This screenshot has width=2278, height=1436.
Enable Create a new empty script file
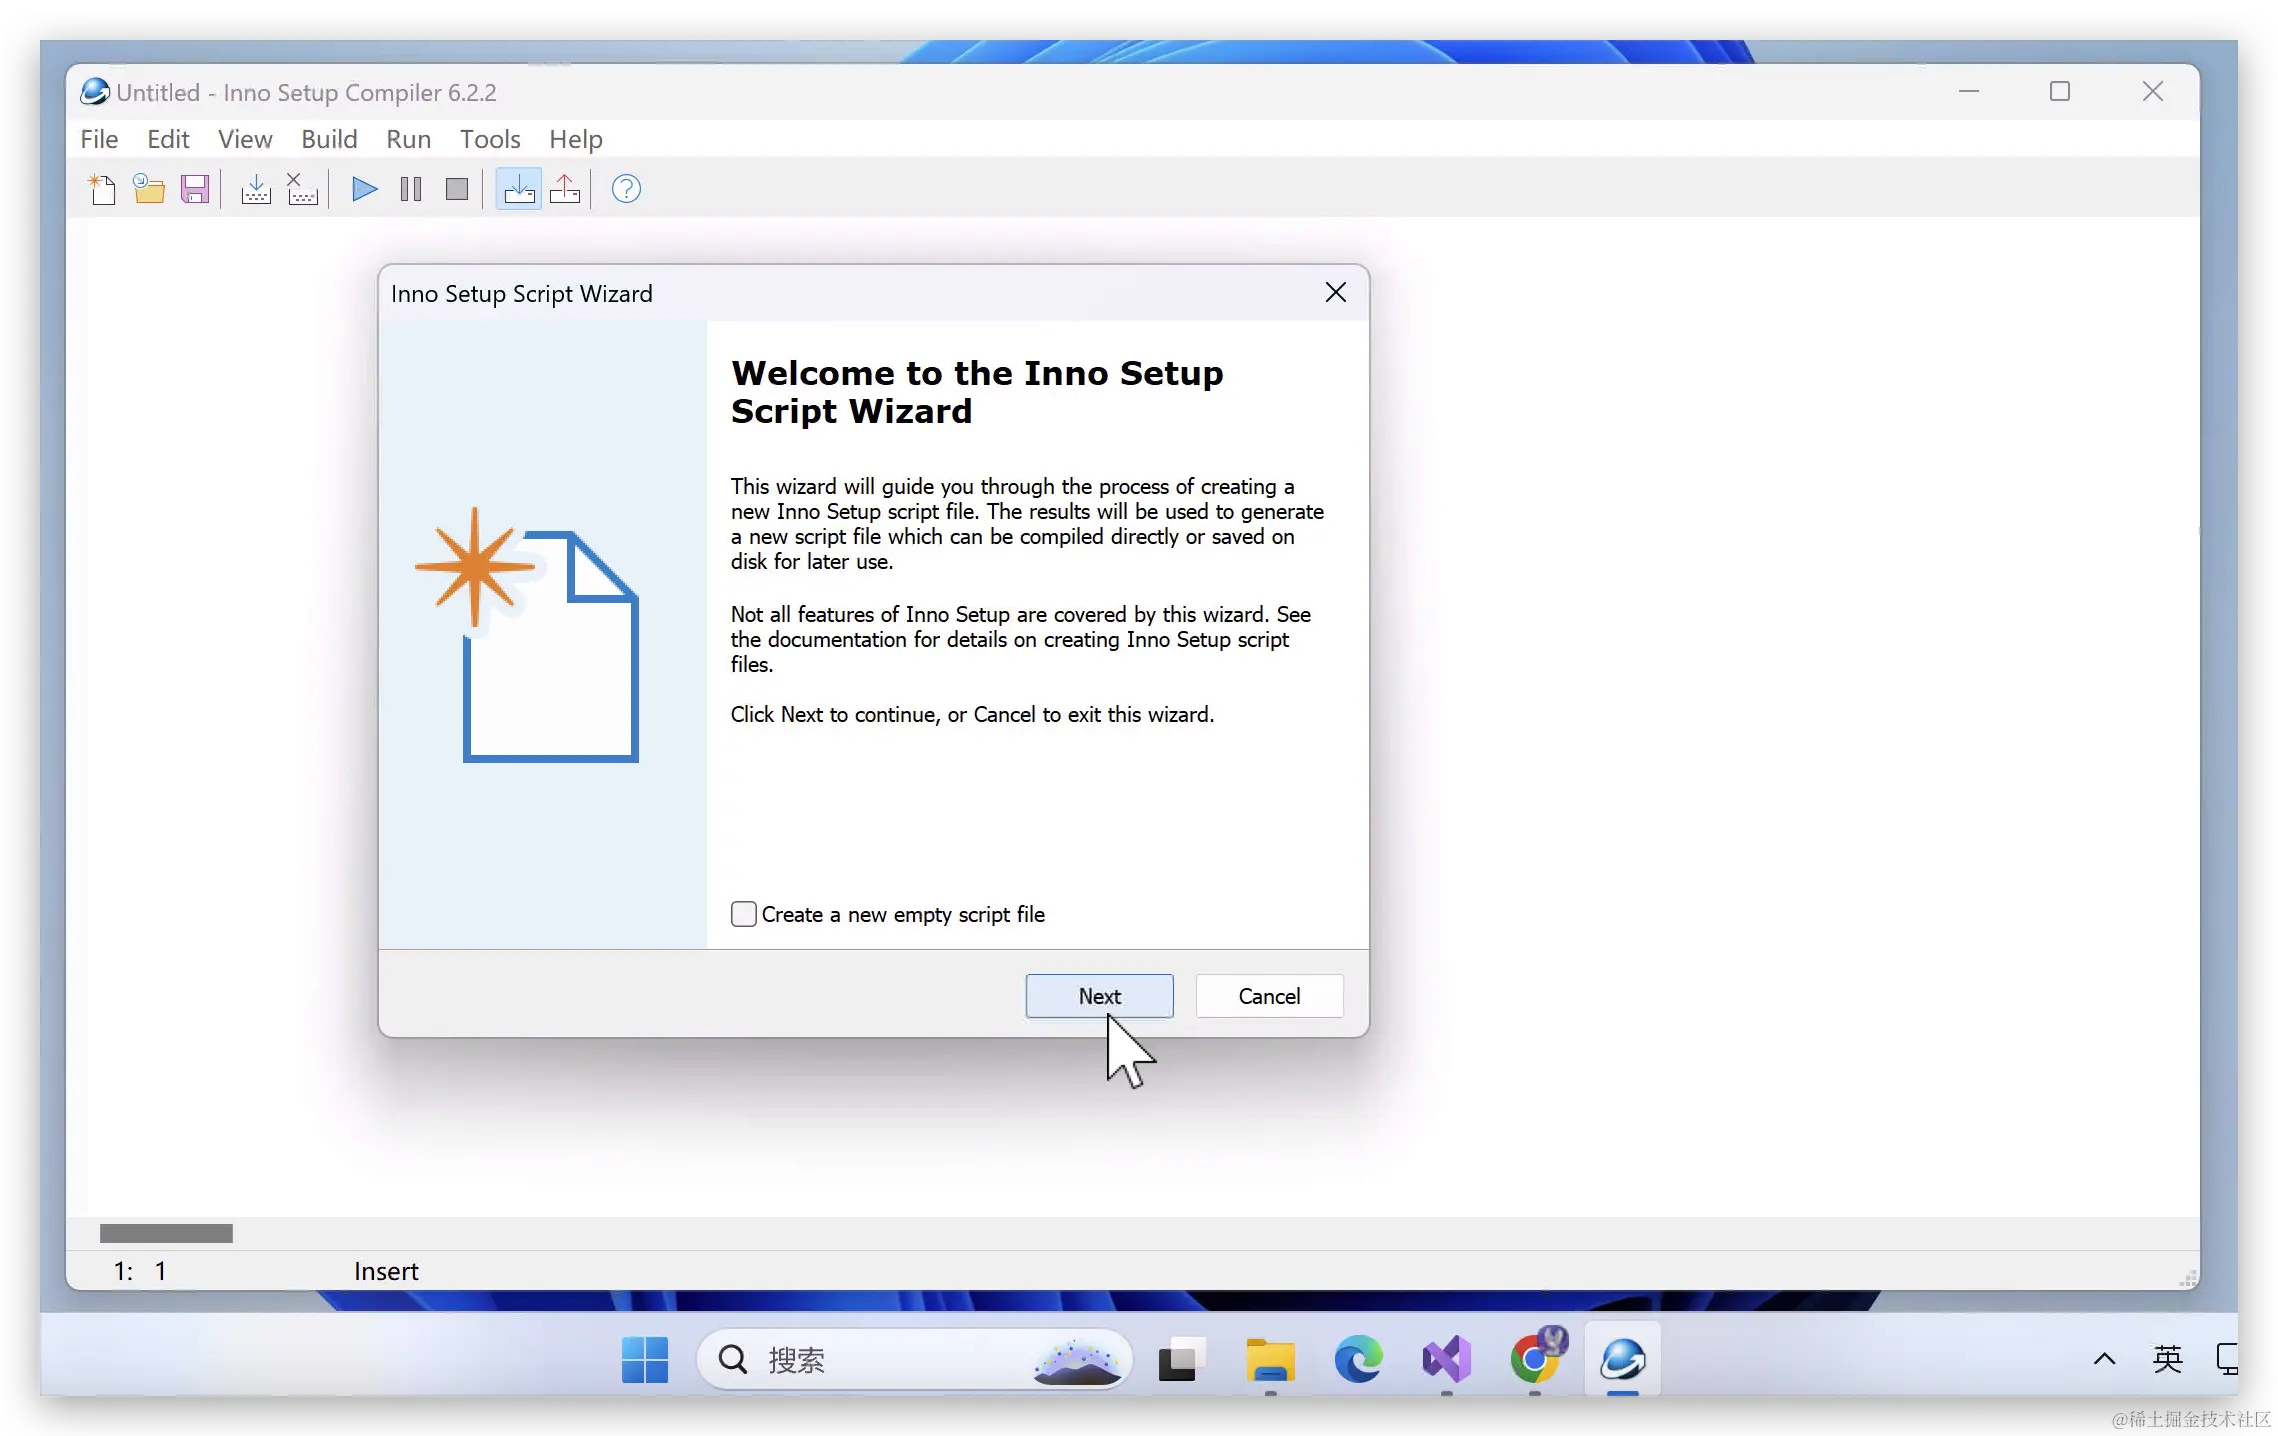tap(743, 914)
